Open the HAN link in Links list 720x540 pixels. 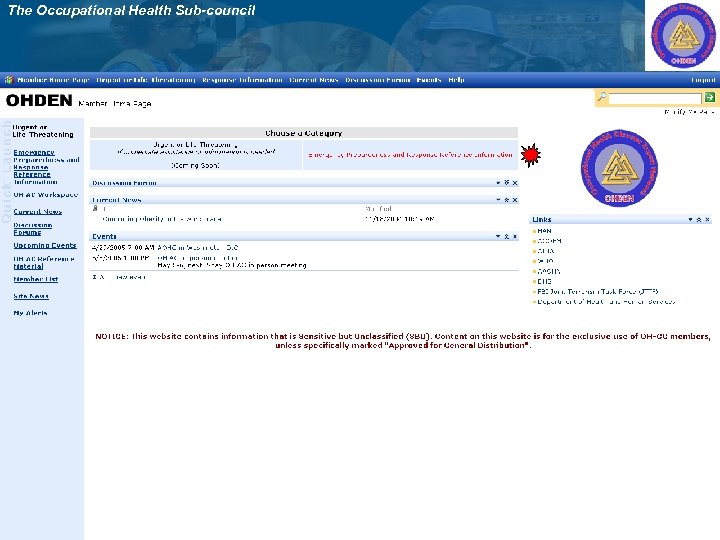(544, 231)
